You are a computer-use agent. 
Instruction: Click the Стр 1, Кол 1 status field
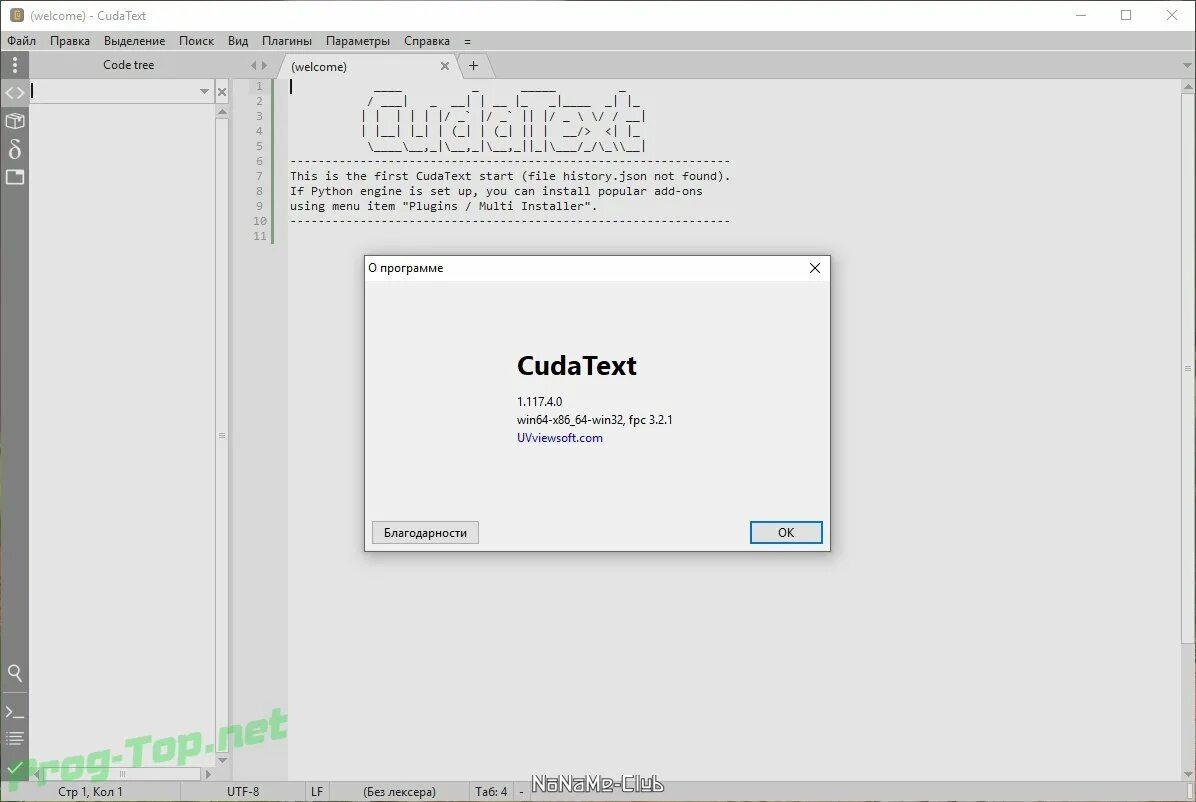click(x=90, y=791)
